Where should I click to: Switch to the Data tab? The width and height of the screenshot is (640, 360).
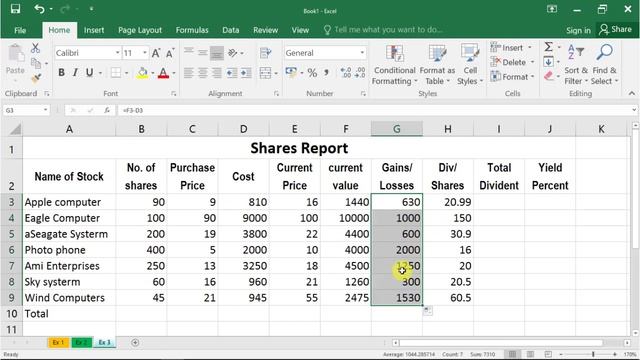[231, 30]
